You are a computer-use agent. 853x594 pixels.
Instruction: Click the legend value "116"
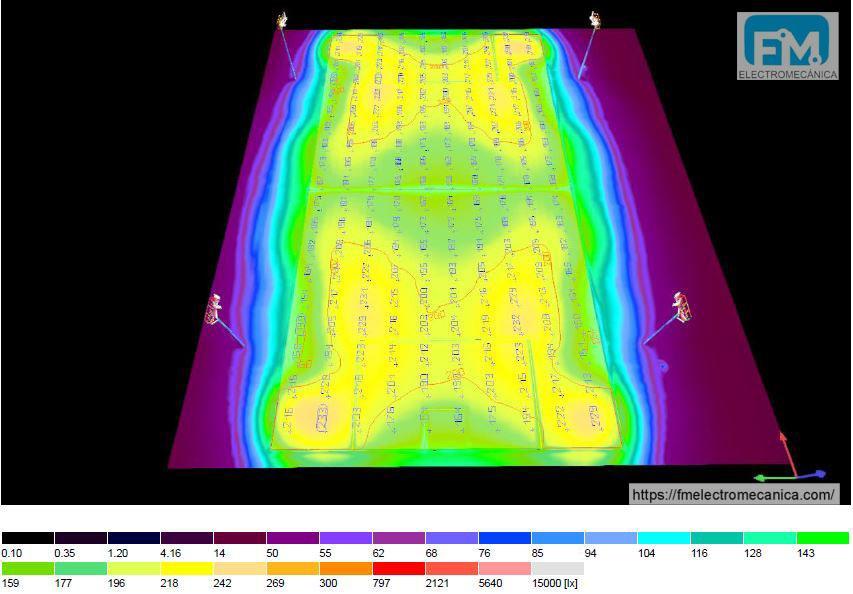click(700, 553)
